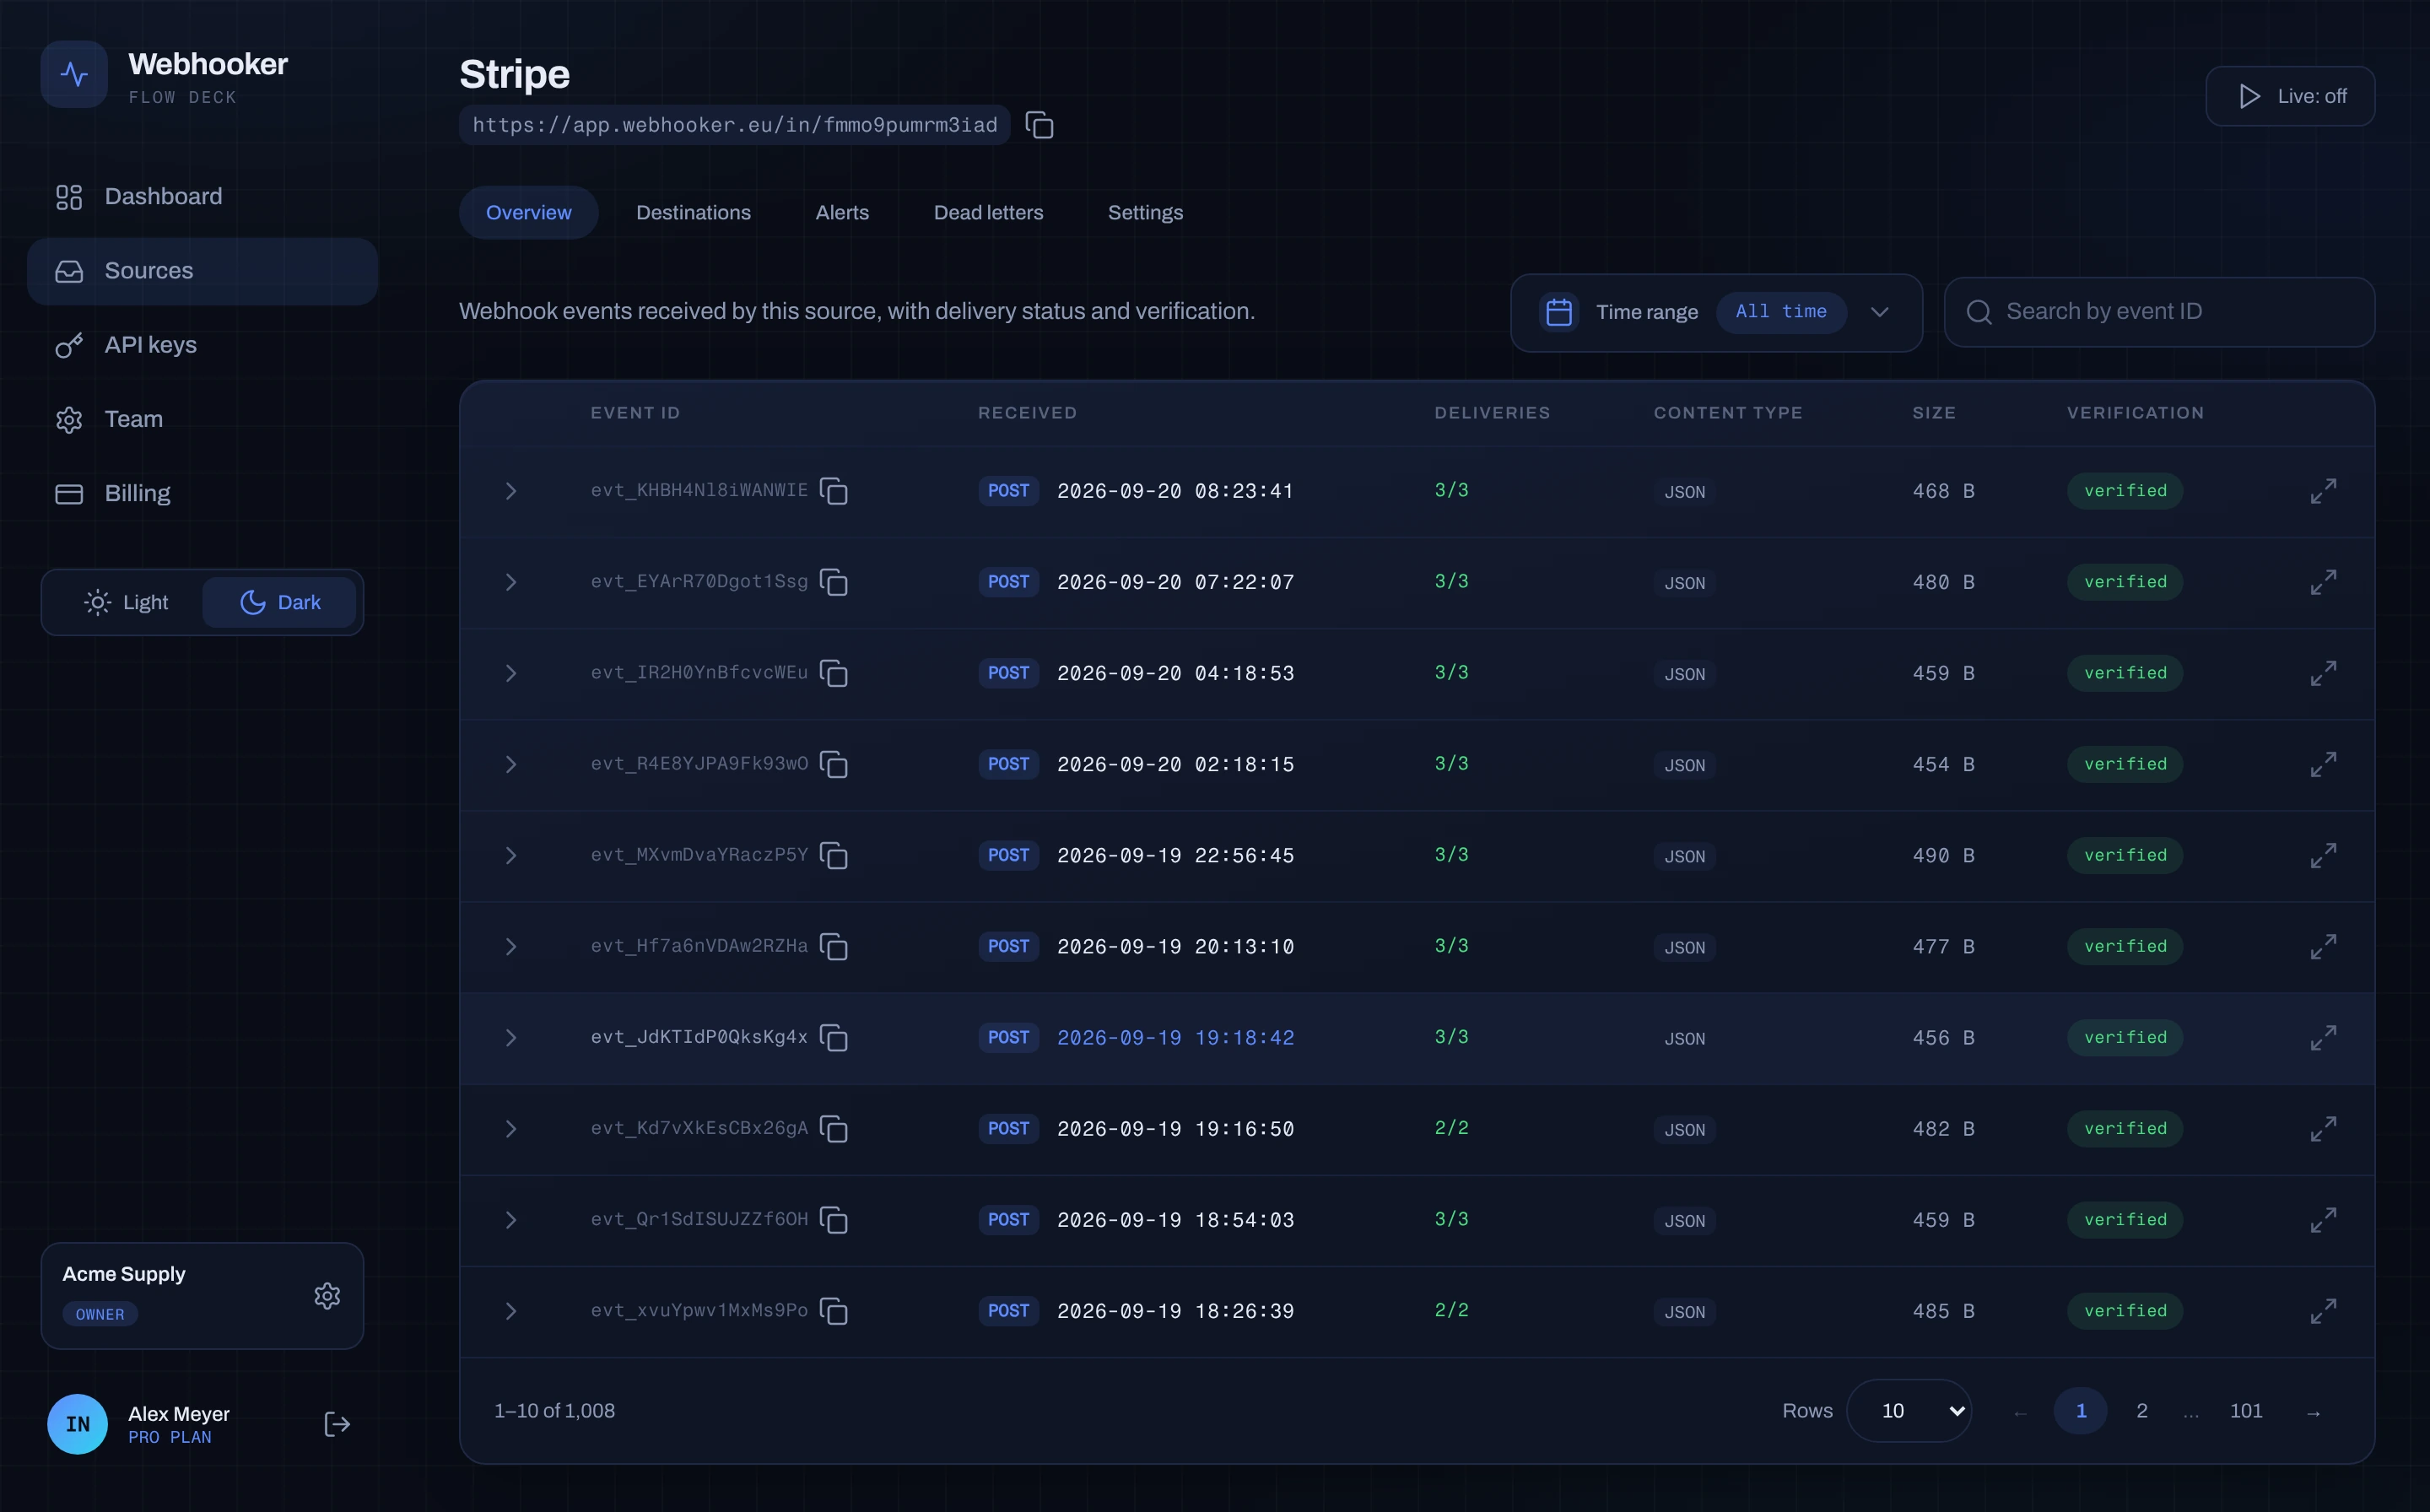The image size is (2430, 1512).
Task: Click the '1–10 of 1,008' count
Action: [554, 1411]
